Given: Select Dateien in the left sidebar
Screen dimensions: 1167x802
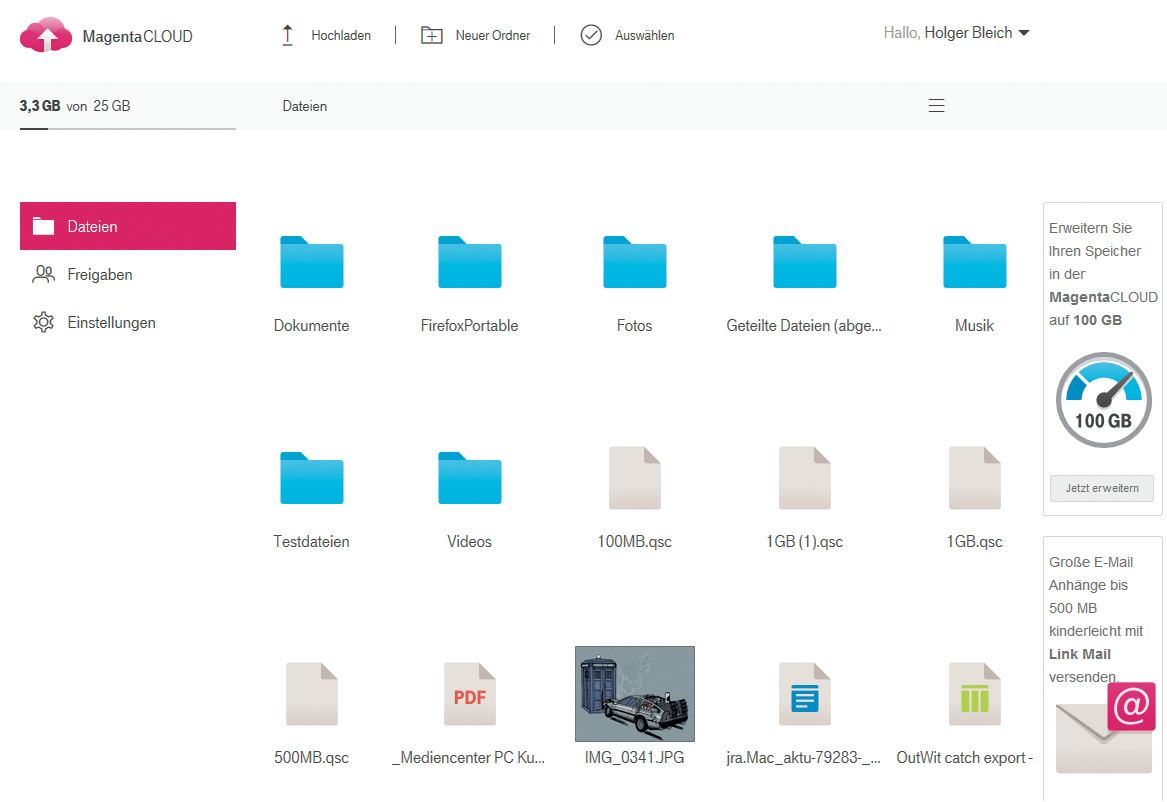Looking at the screenshot, I should pos(128,226).
